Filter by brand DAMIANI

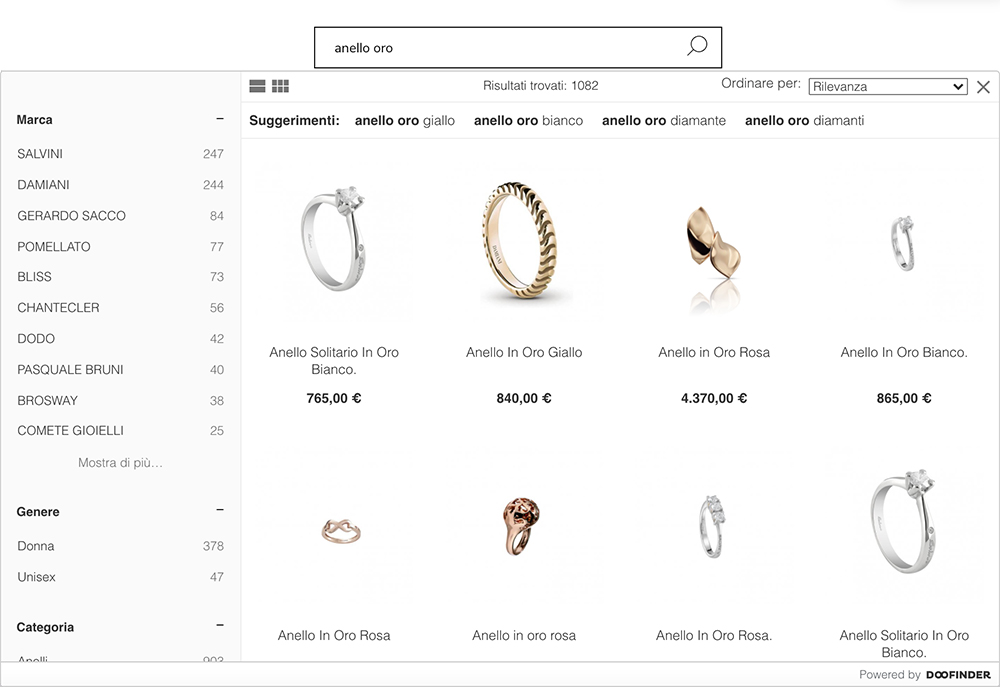click(121, 185)
